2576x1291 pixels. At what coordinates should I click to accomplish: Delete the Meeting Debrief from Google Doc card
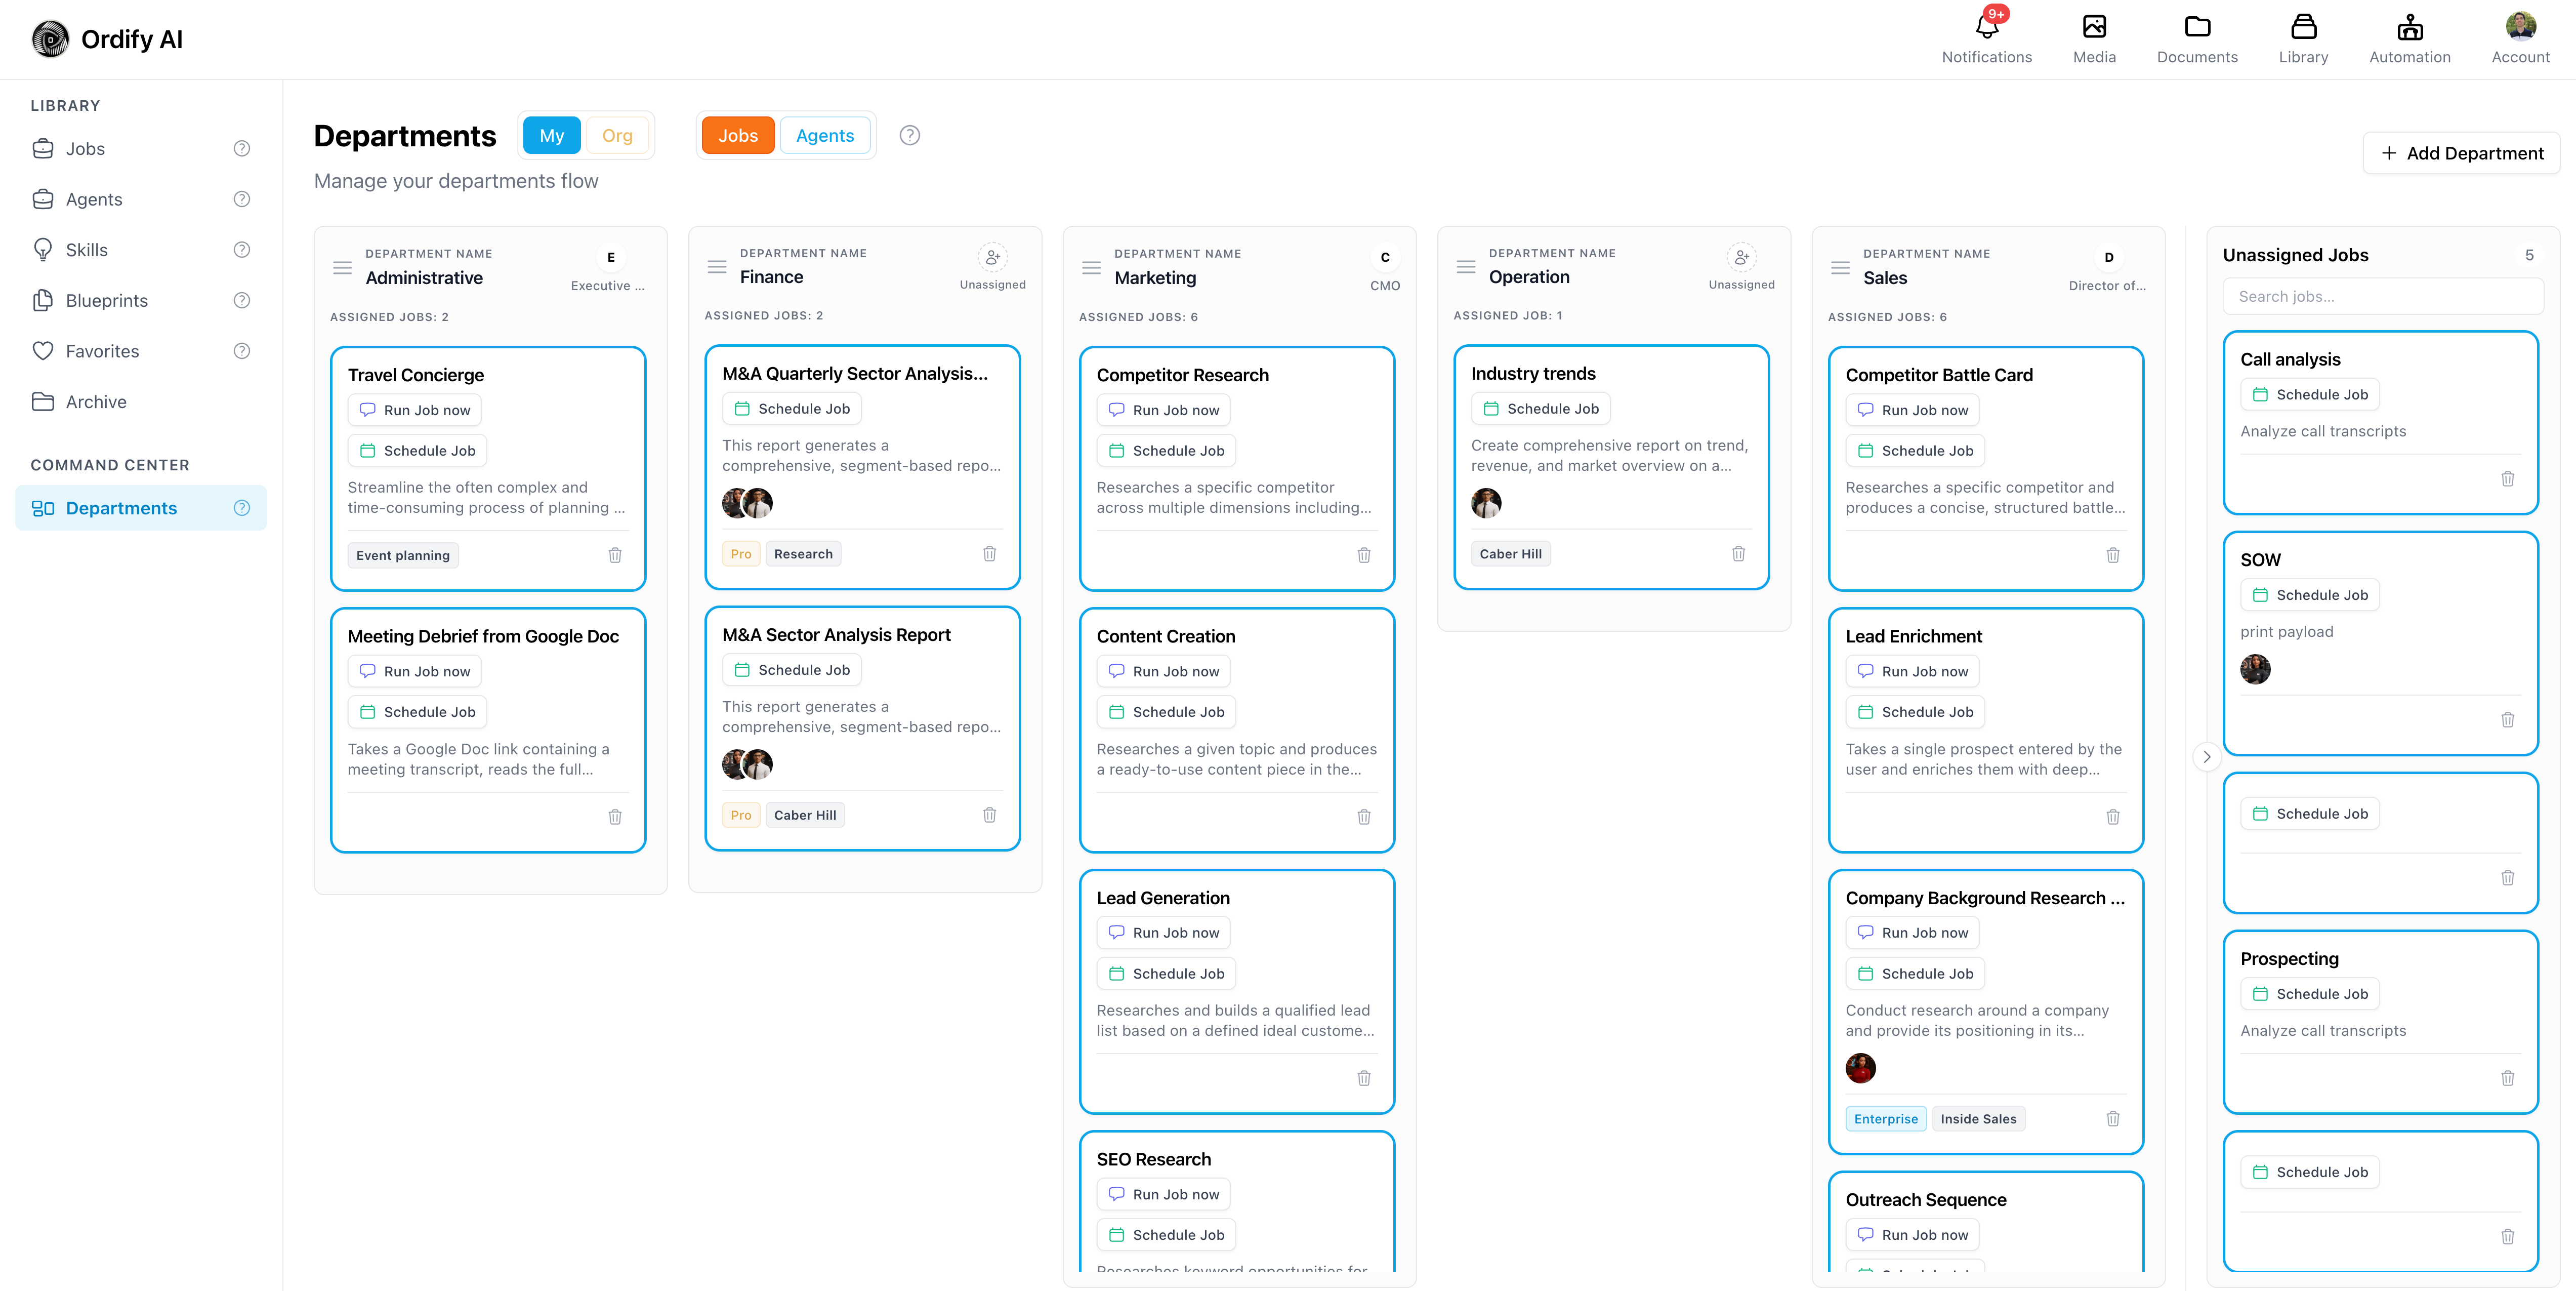pos(615,817)
